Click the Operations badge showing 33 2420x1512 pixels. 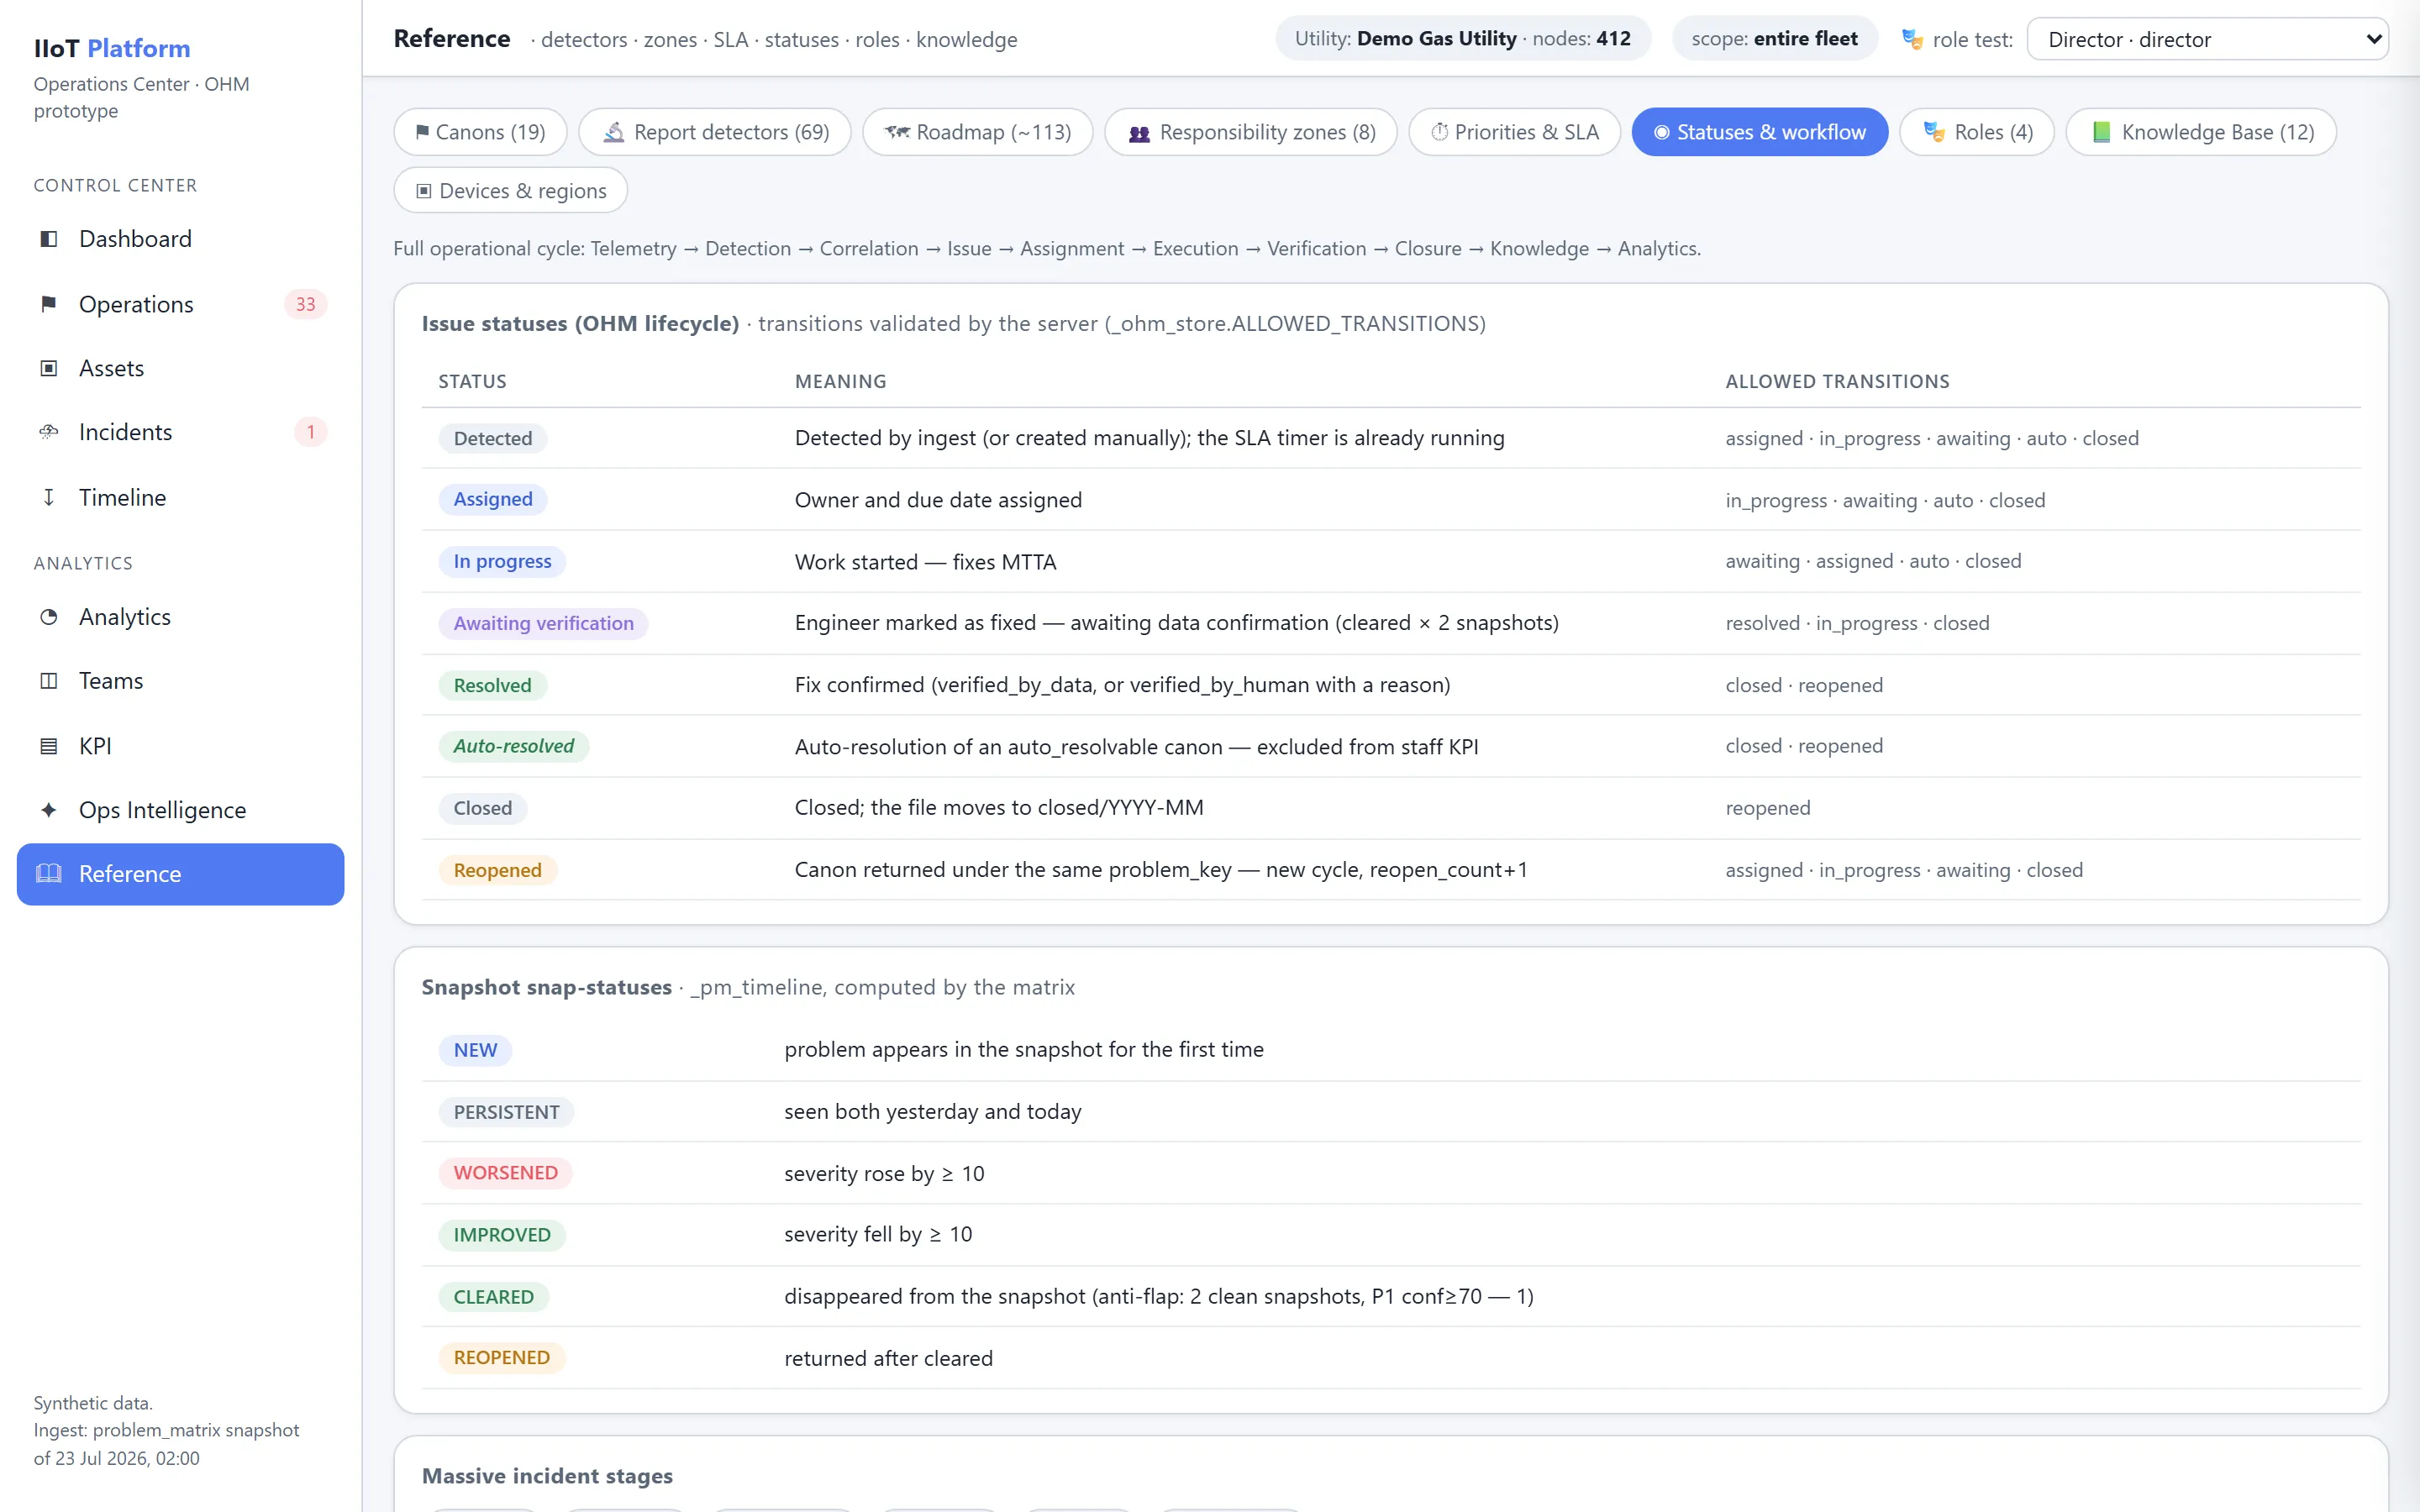305,304
